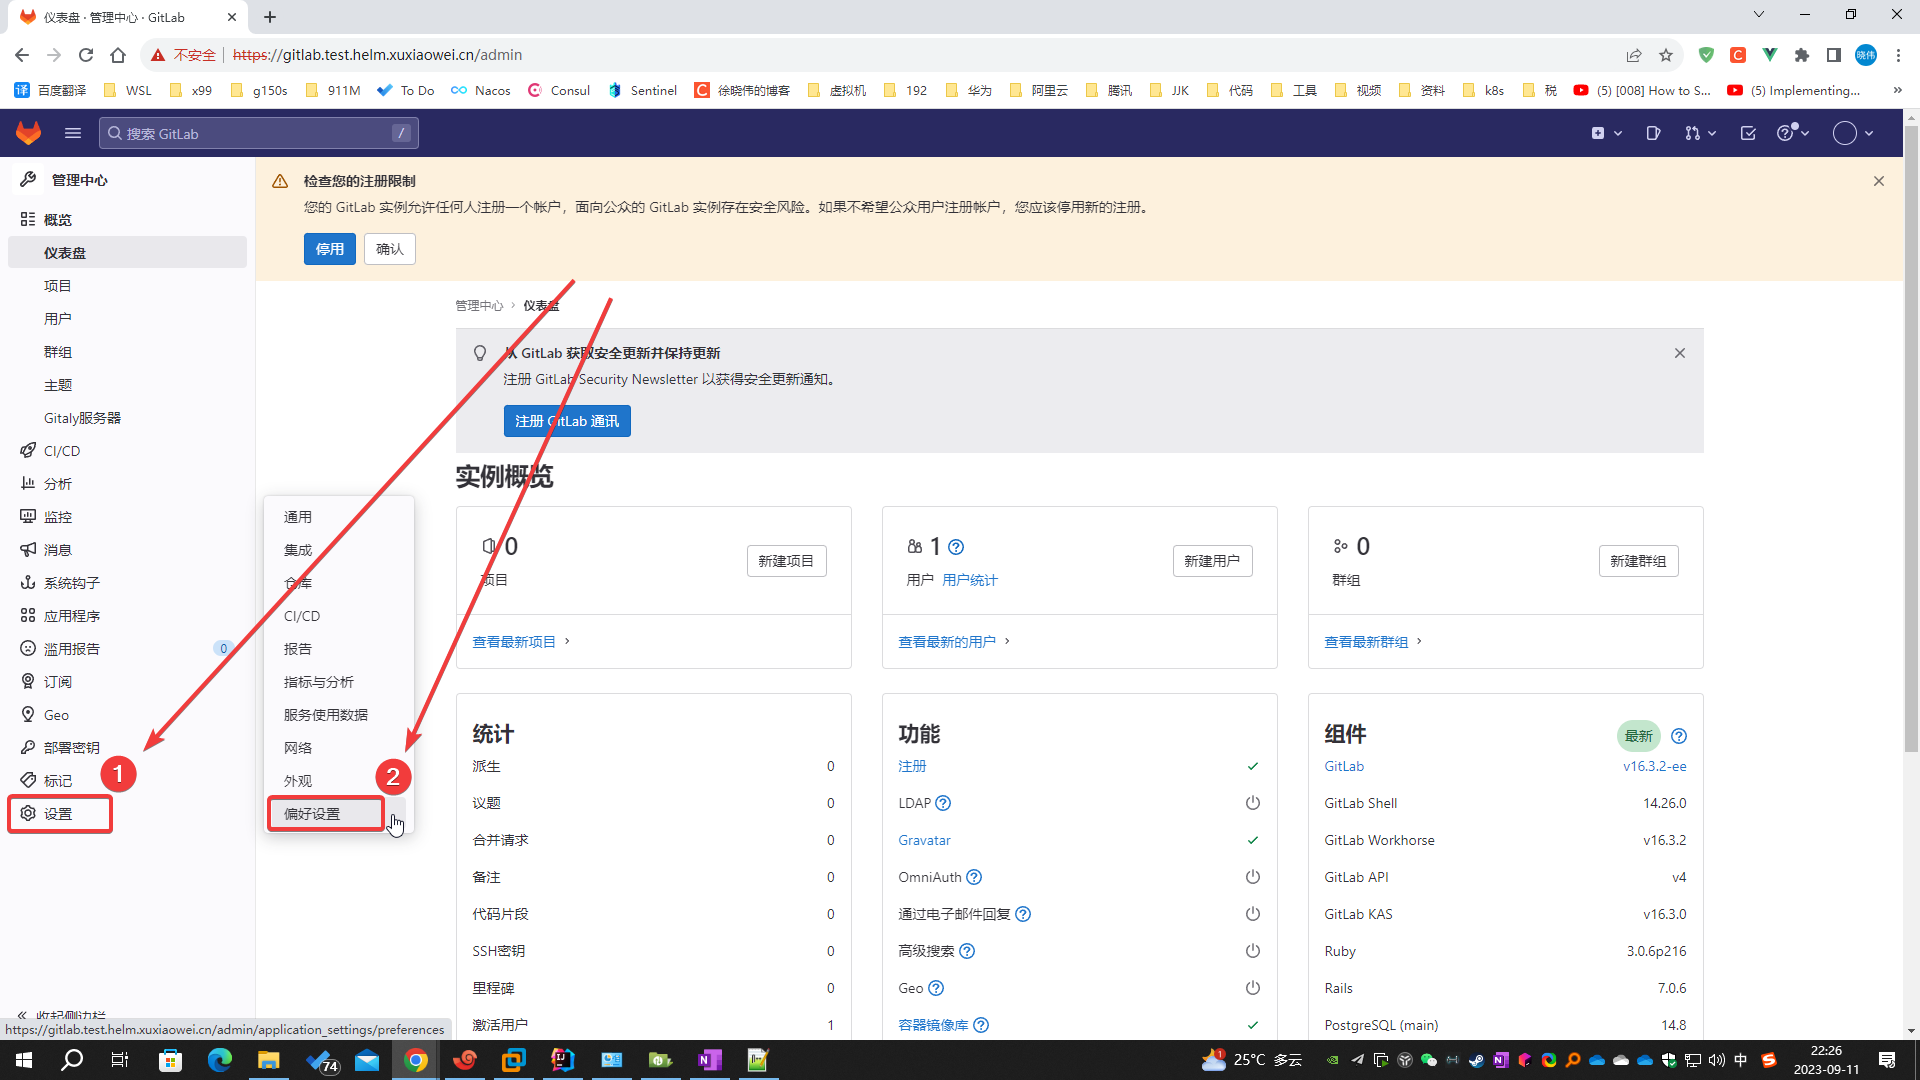Viewport: 1920px width, 1080px height.
Task: Click the help question mark next to 用户 count
Action: coord(956,547)
